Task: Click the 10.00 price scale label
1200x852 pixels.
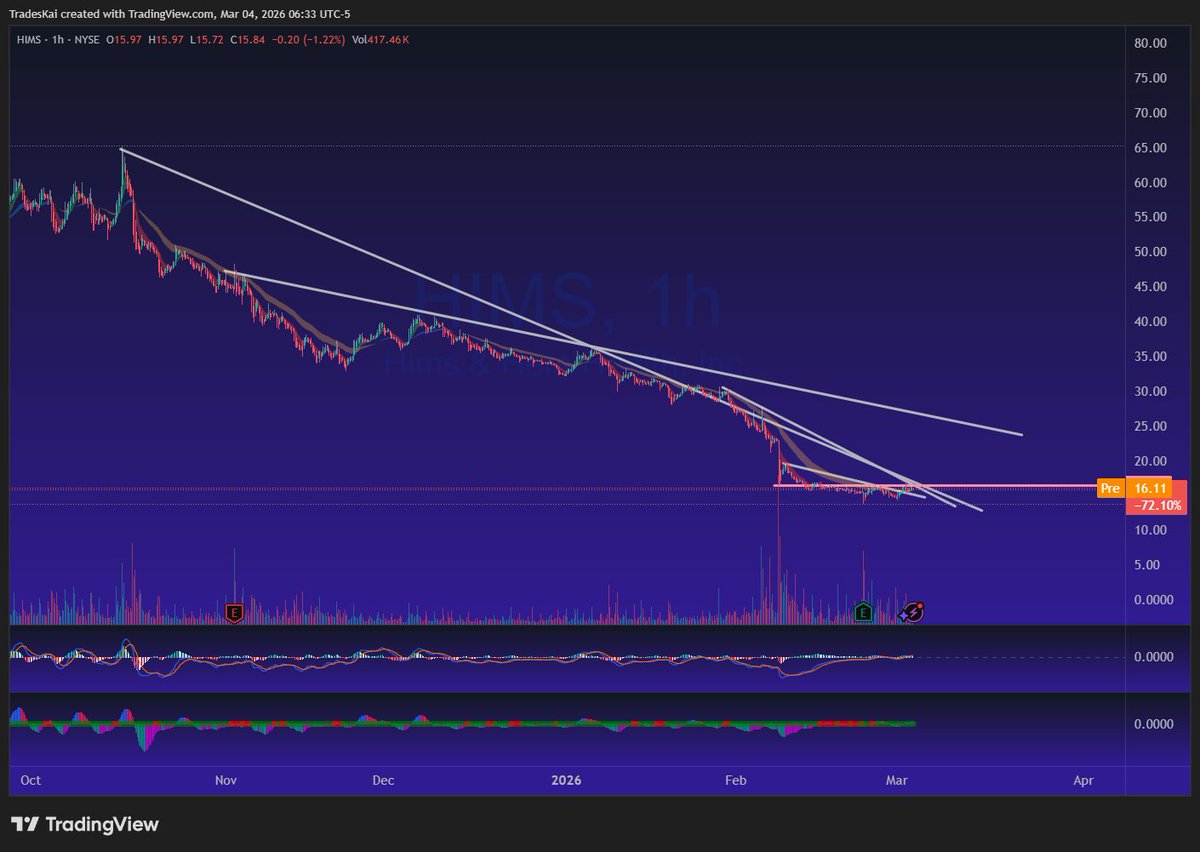Action: click(x=1150, y=530)
